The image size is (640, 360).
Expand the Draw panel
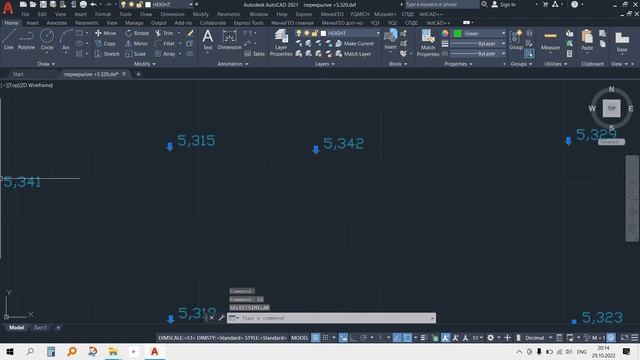tap(46, 64)
